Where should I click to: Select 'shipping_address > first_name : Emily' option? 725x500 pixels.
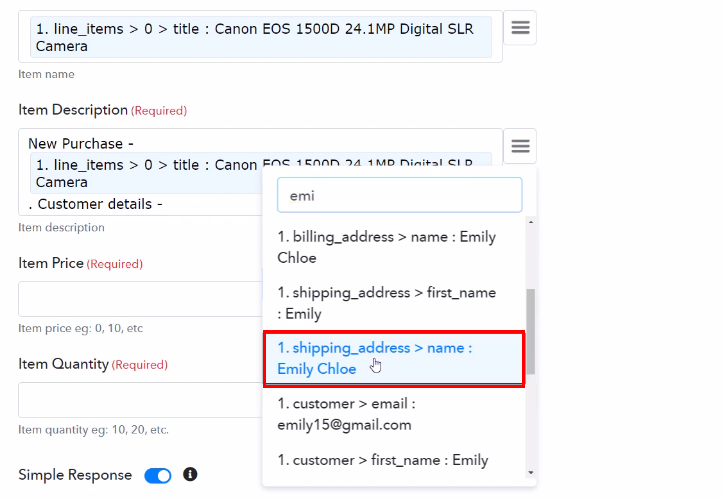pos(394,303)
